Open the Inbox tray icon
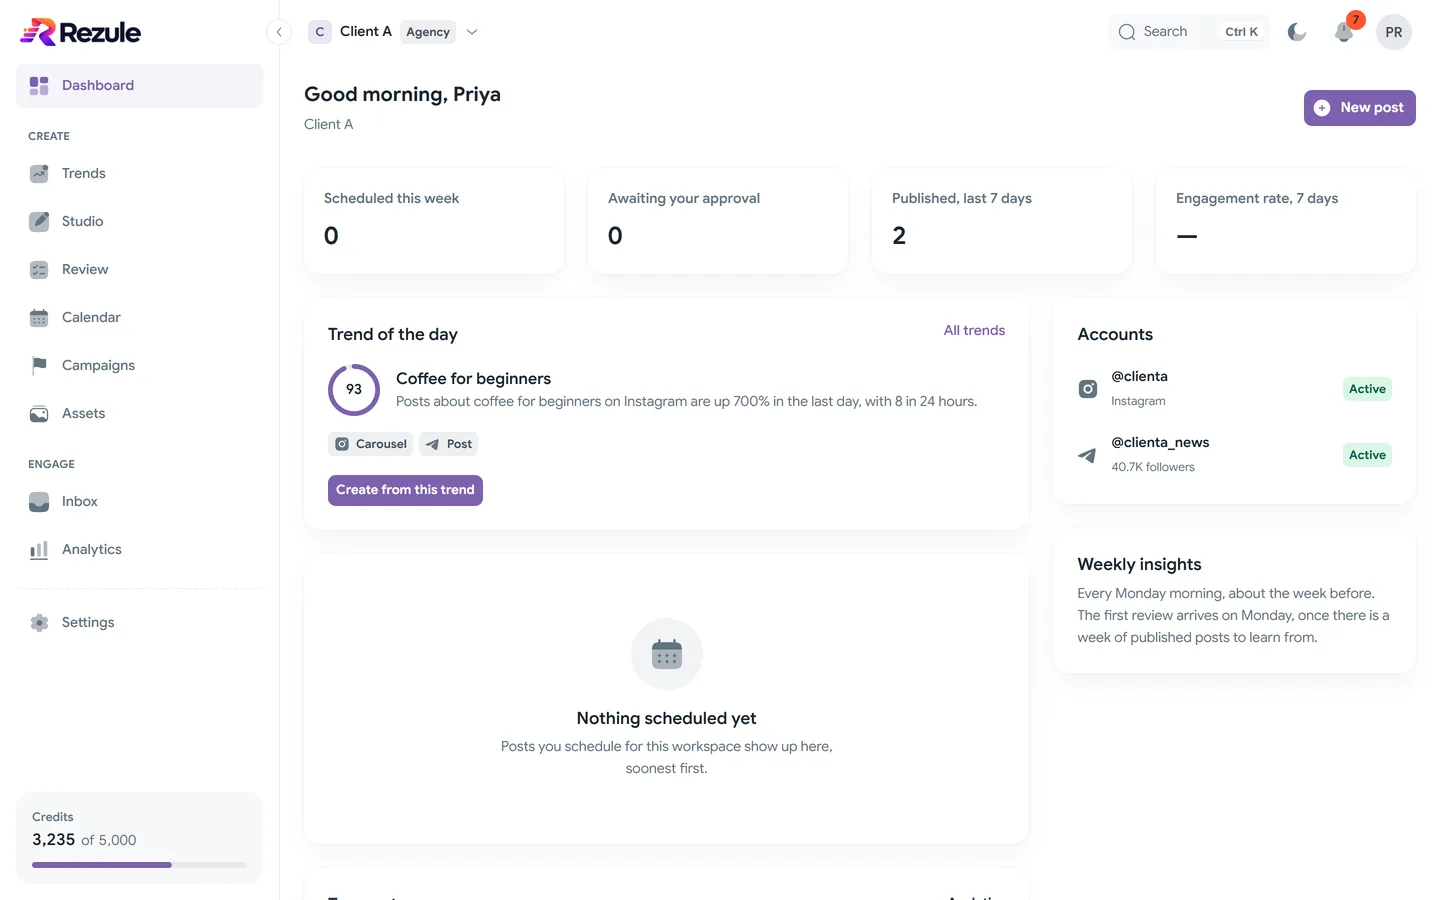This screenshot has width=1440, height=900. [x=39, y=502]
